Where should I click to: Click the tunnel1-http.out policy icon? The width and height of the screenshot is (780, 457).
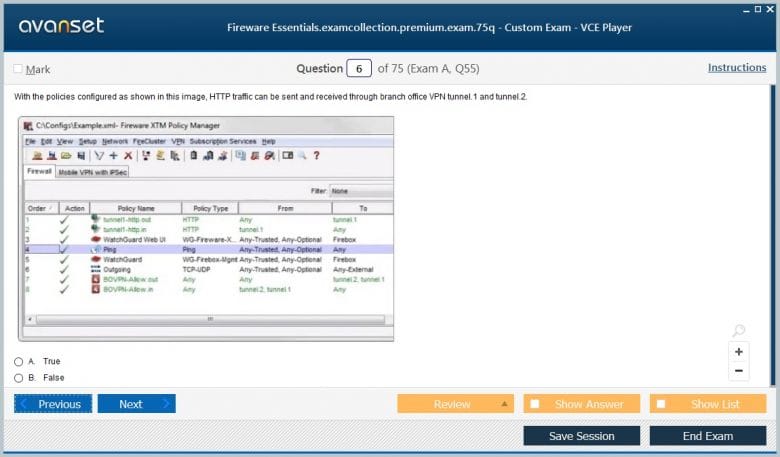(96, 219)
